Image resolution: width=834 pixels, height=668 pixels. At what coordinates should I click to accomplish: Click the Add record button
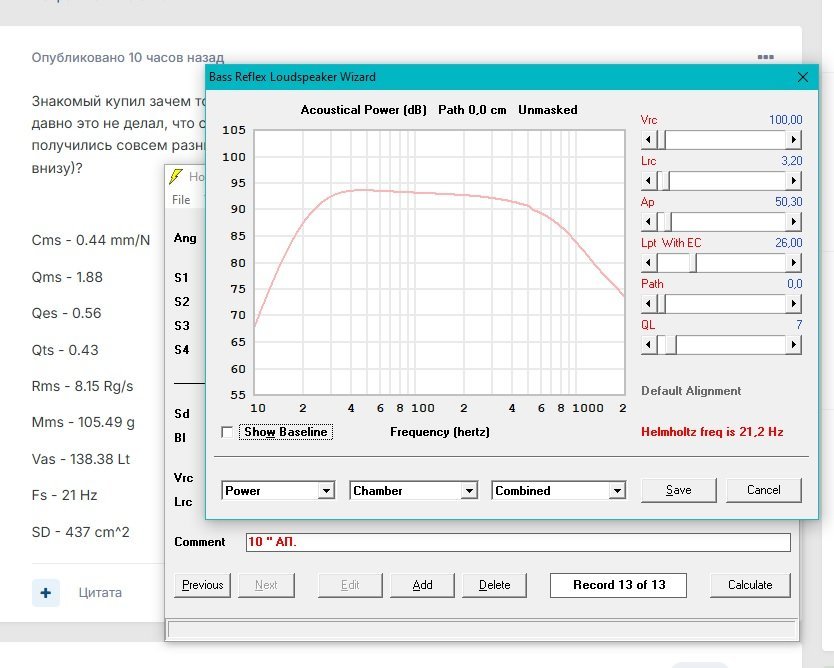(x=422, y=585)
